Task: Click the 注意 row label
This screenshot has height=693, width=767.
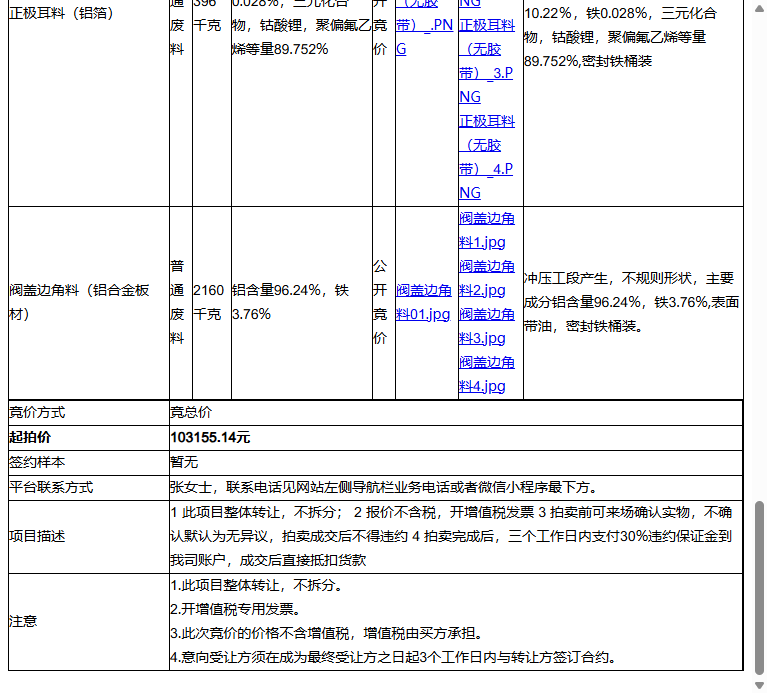Action: click(x=23, y=622)
